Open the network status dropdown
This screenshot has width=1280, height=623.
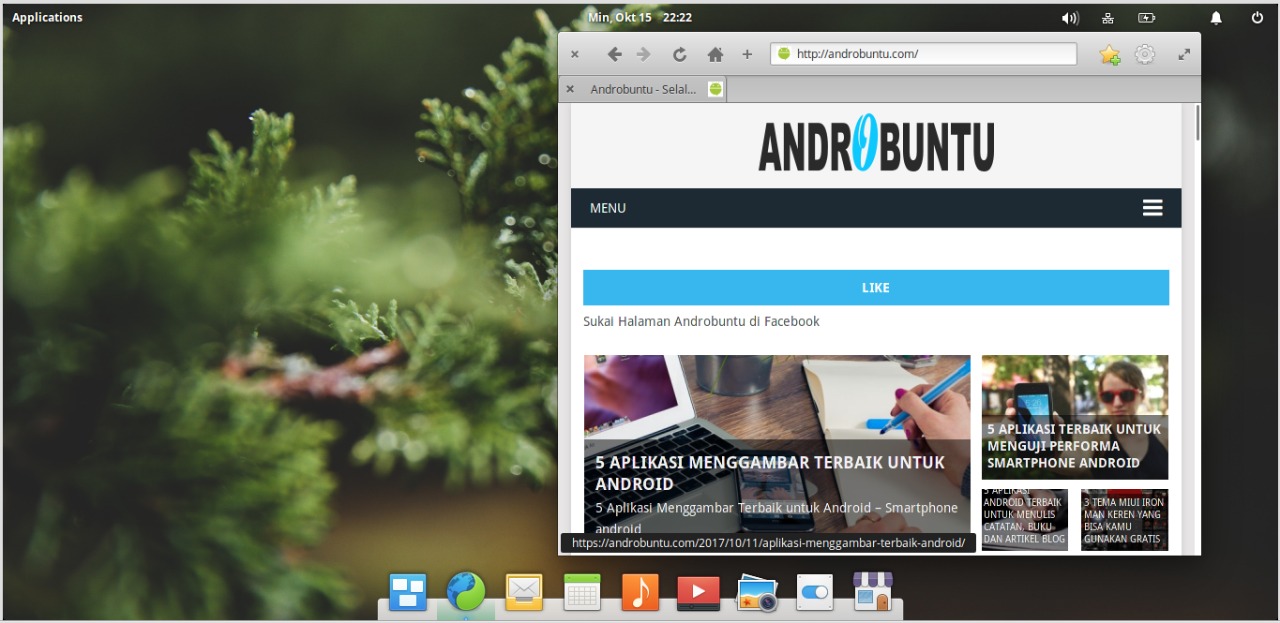coord(1107,17)
